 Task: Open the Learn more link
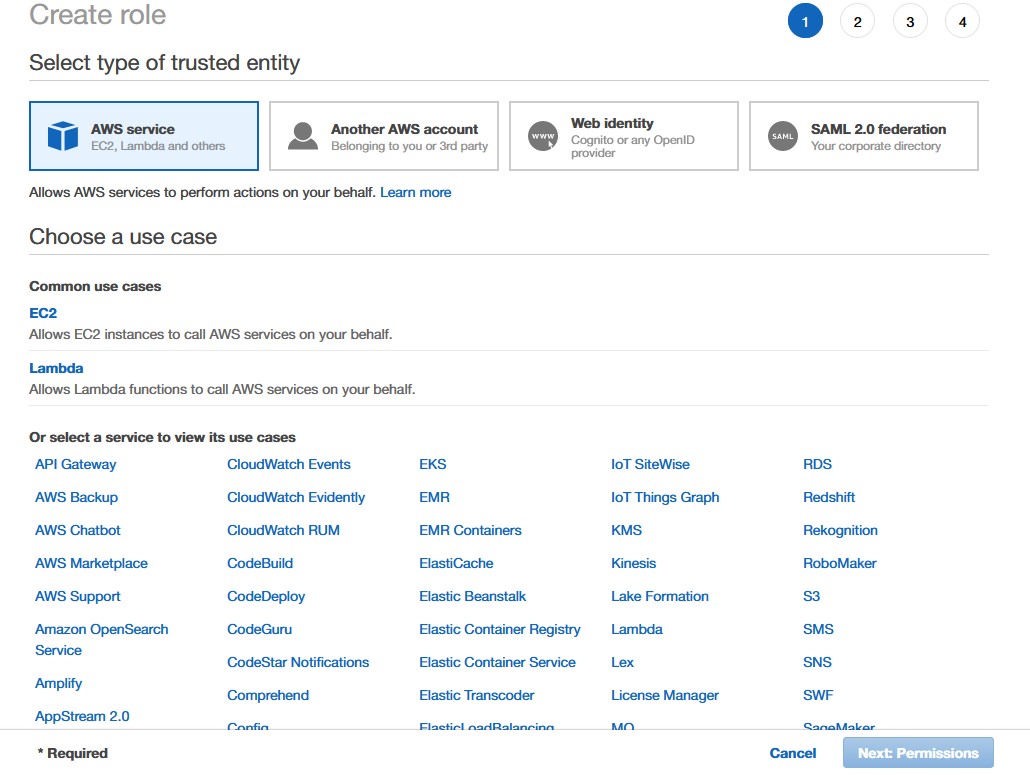tap(416, 192)
